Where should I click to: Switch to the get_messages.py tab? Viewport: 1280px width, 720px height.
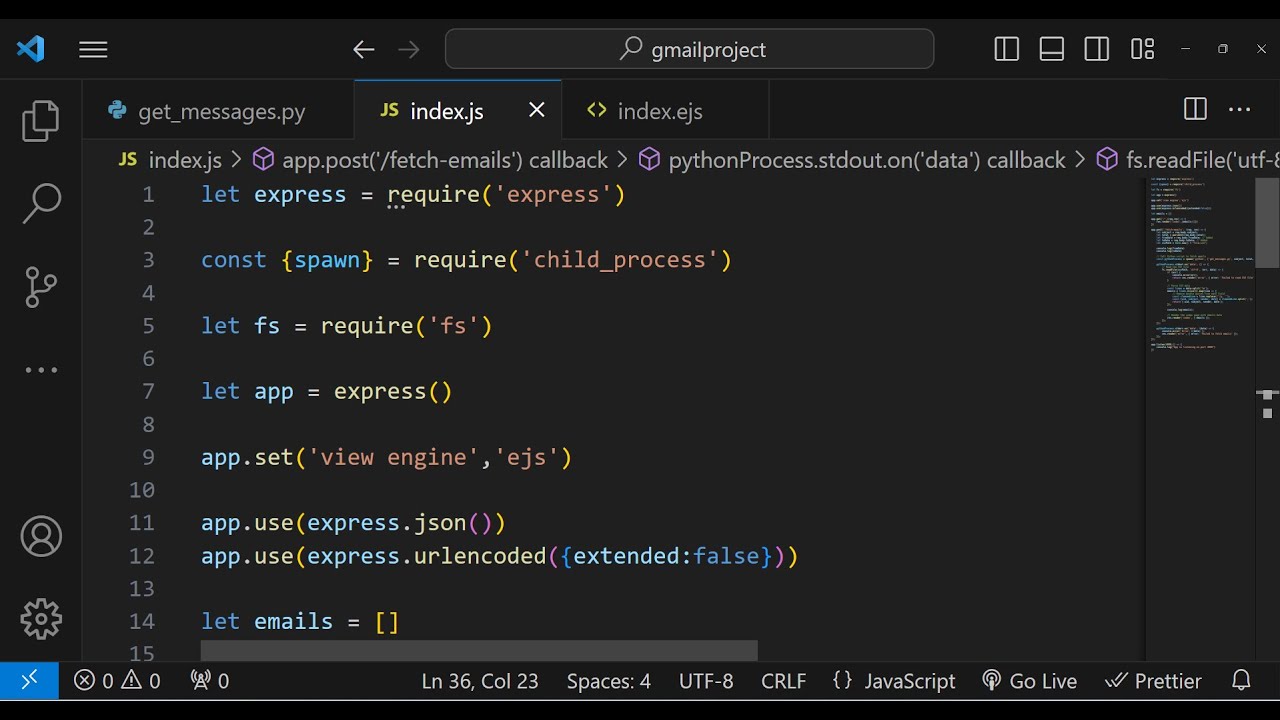point(221,111)
